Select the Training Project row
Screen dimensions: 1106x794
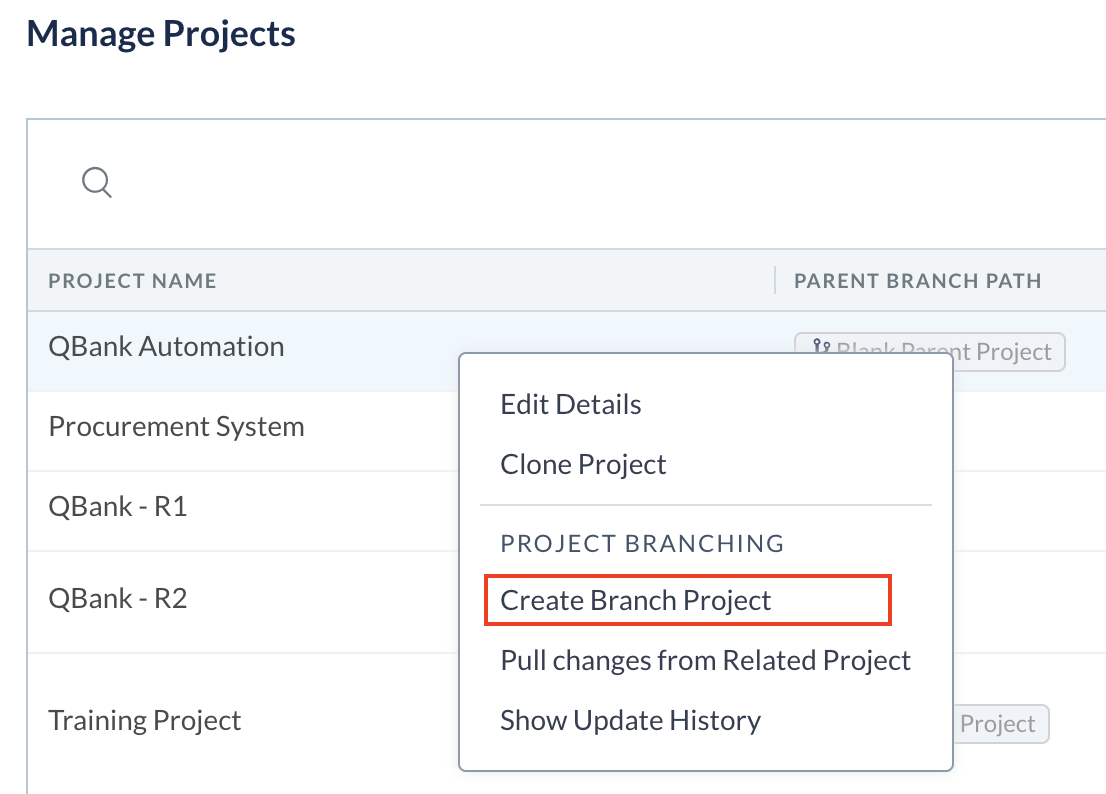coord(144,719)
